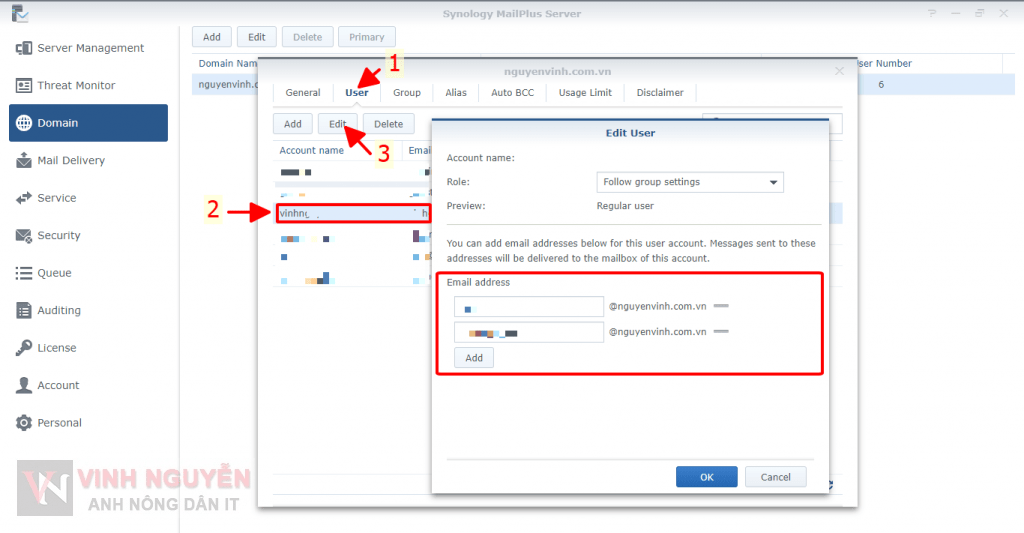
Task: Open the License section
Action: (x=56, y=348)
